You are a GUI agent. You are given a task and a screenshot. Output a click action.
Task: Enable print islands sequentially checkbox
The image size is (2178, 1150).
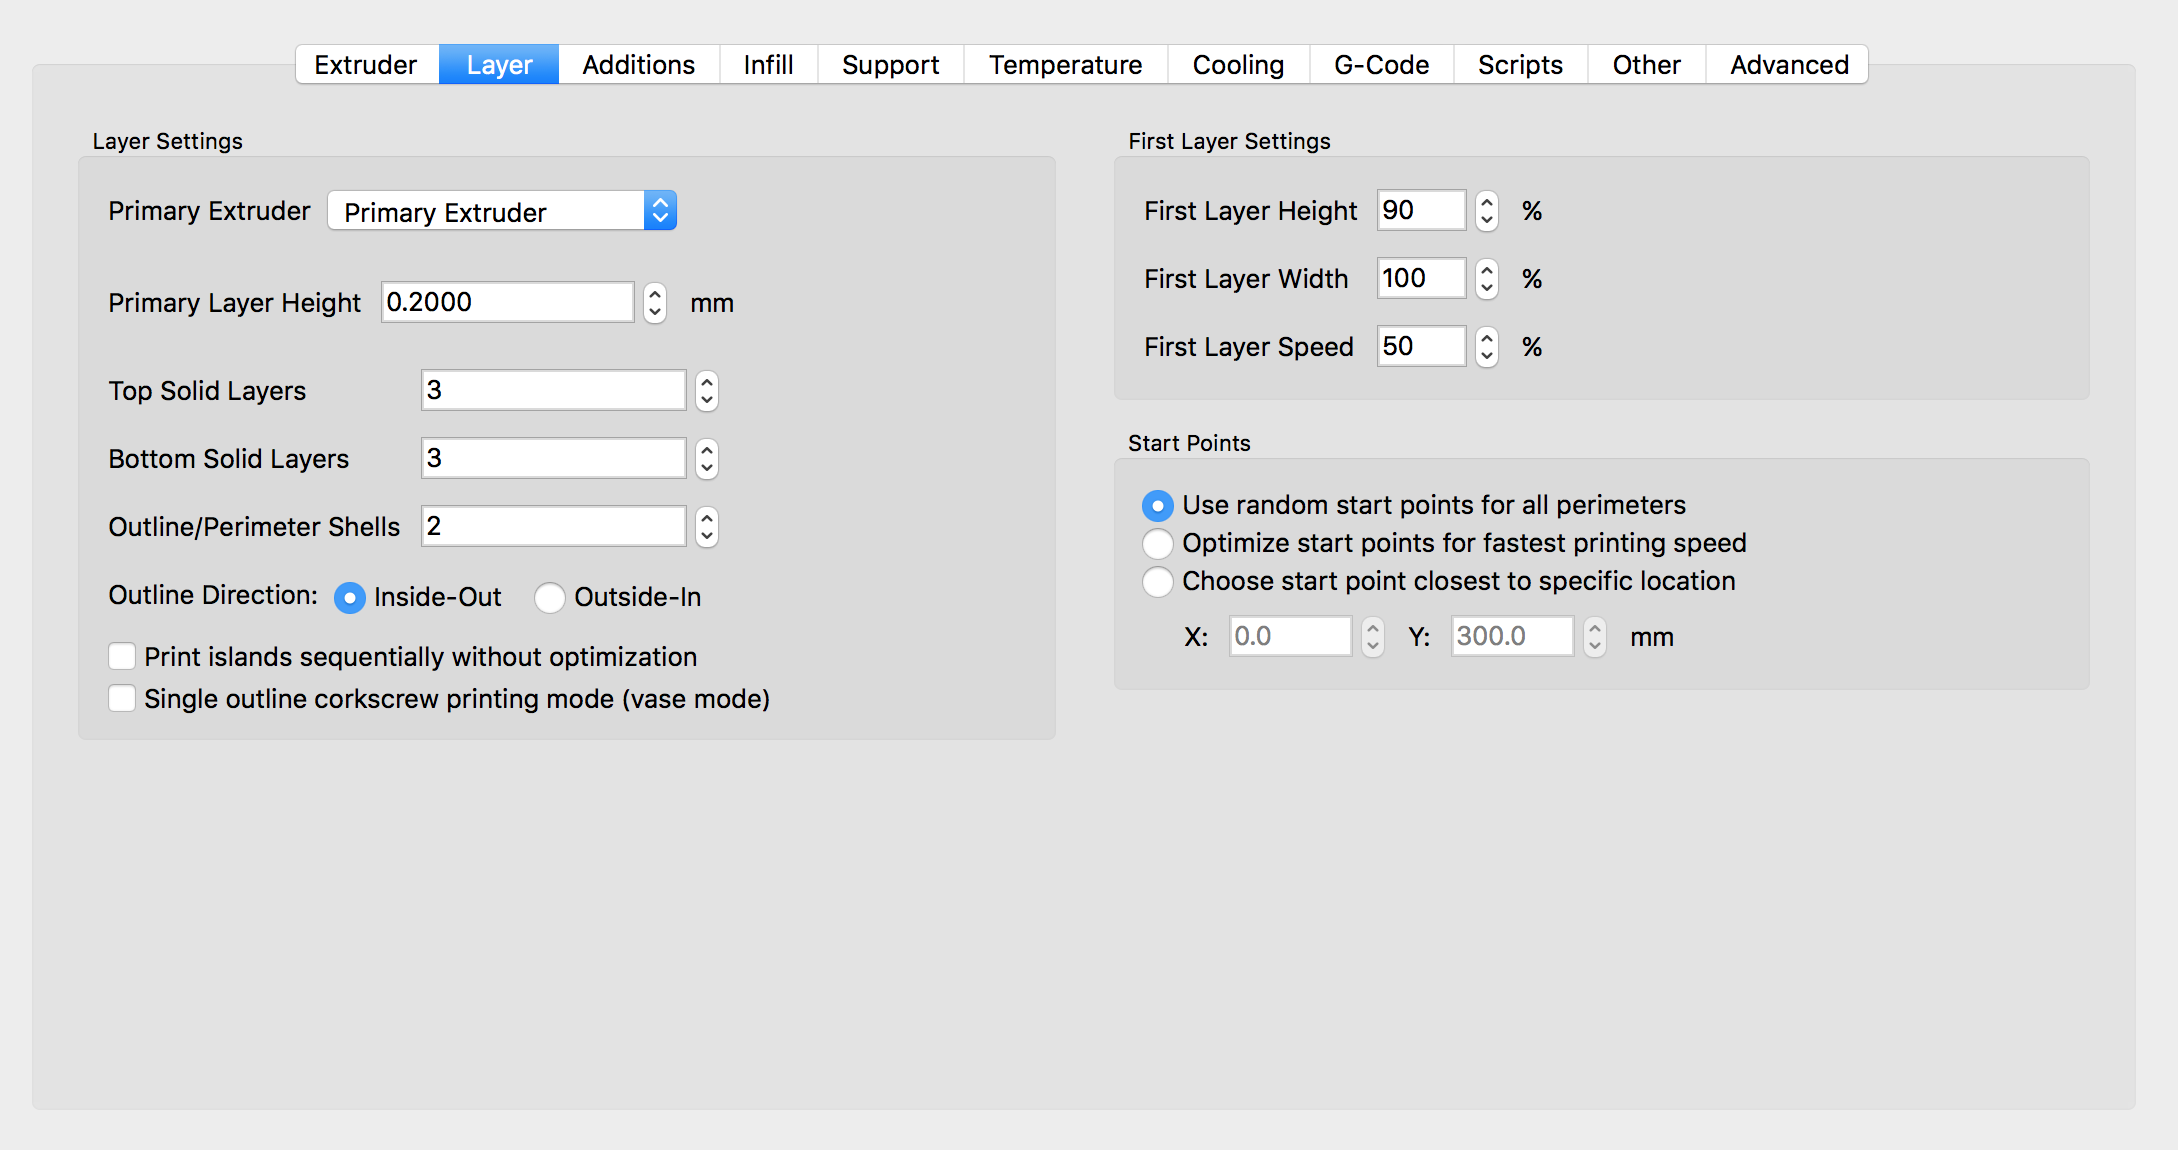pos(122,657)
